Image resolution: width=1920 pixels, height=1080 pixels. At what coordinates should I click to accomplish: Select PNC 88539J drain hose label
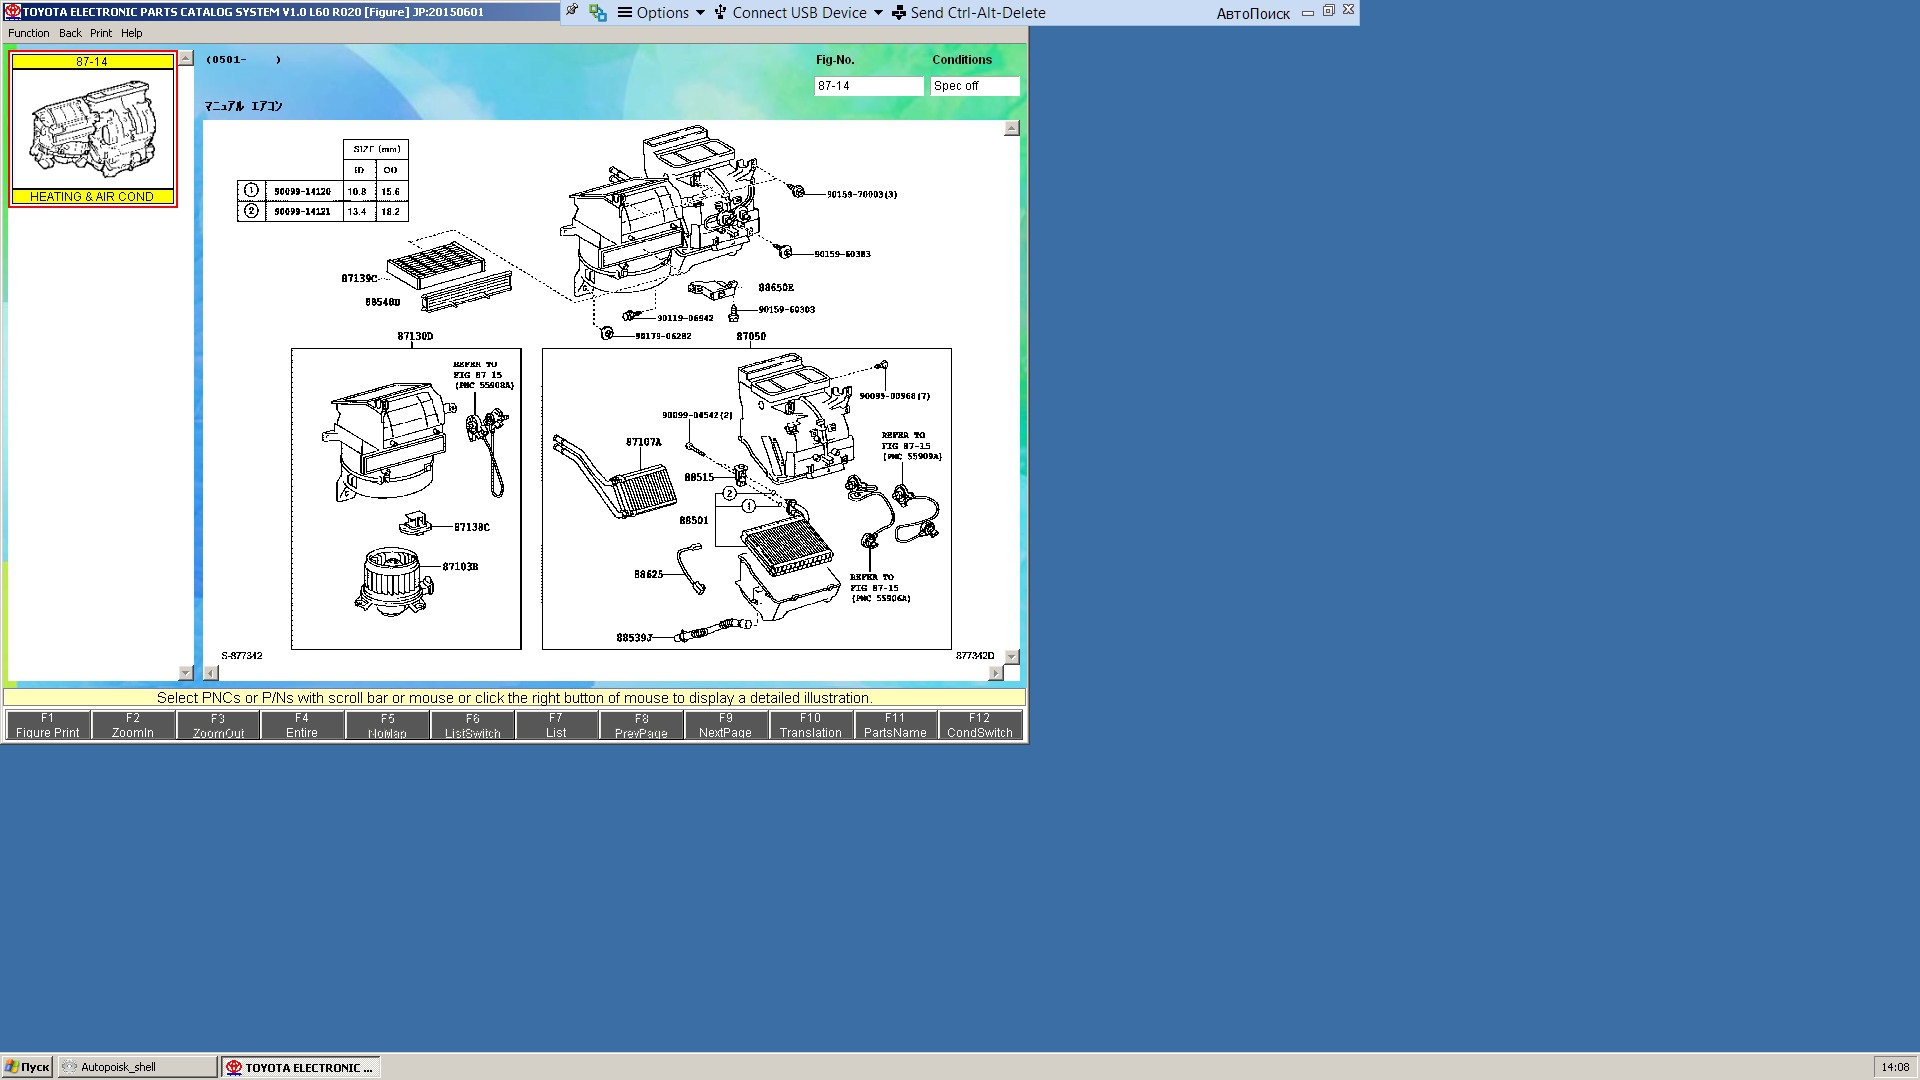coord(634,637)
